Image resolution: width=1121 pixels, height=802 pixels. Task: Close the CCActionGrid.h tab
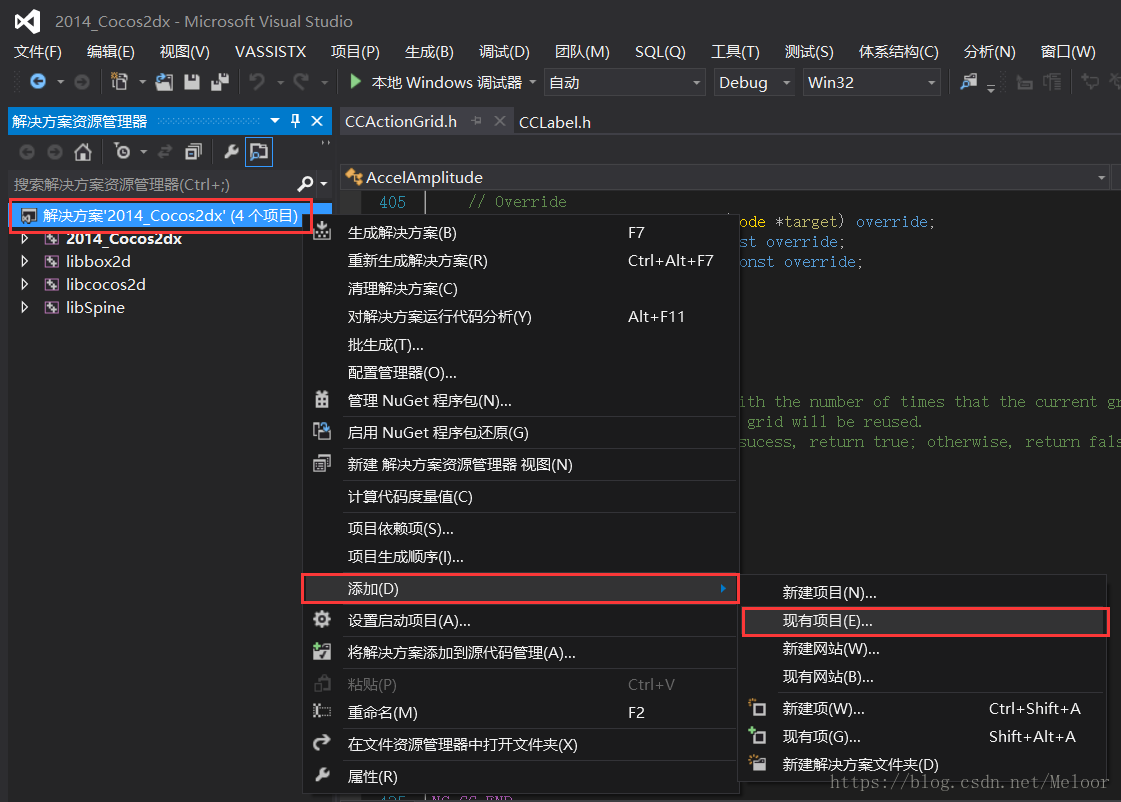(500, 122)
